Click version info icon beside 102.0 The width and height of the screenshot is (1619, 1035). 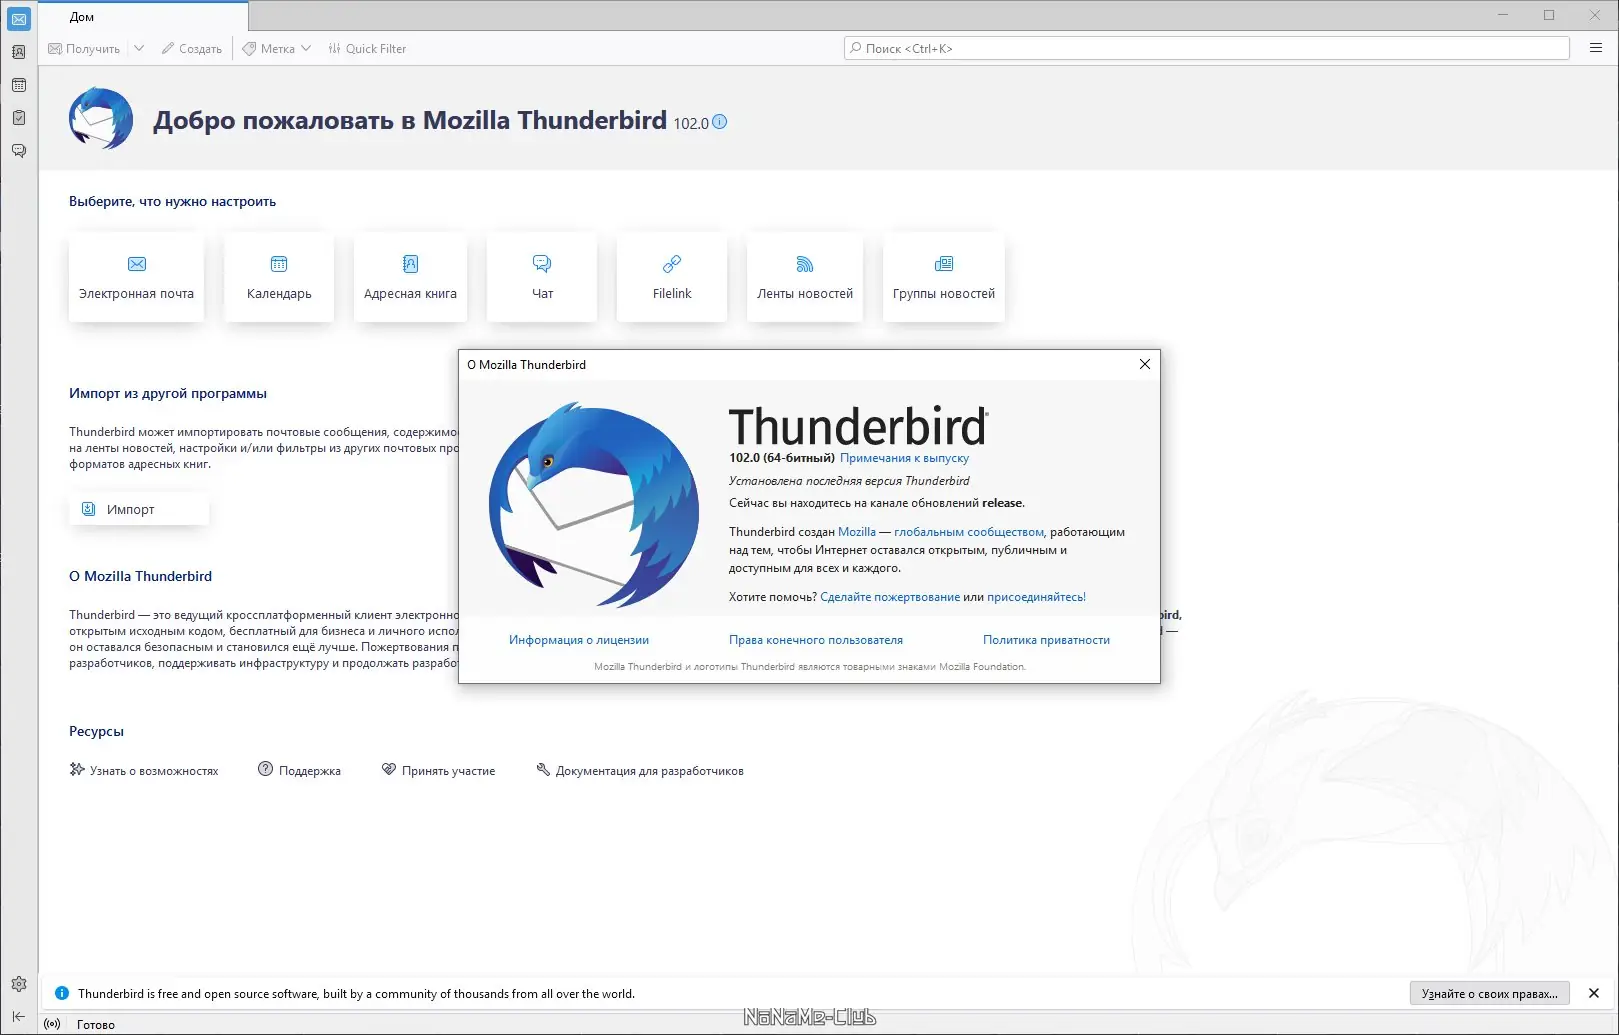point(720,122)
